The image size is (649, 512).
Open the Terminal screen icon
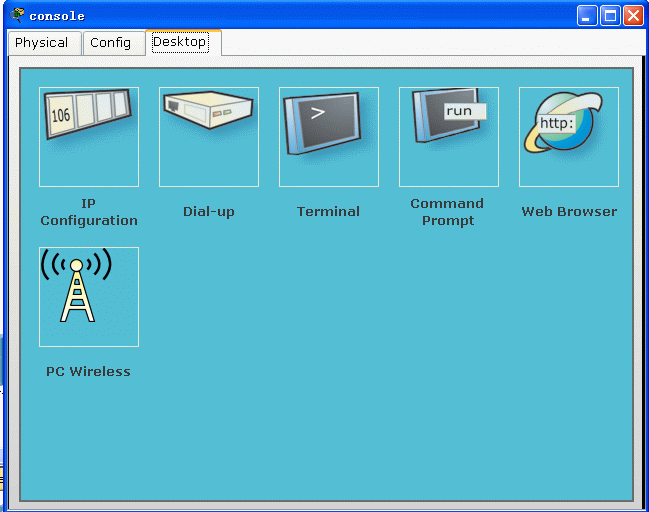click(329, 137)
